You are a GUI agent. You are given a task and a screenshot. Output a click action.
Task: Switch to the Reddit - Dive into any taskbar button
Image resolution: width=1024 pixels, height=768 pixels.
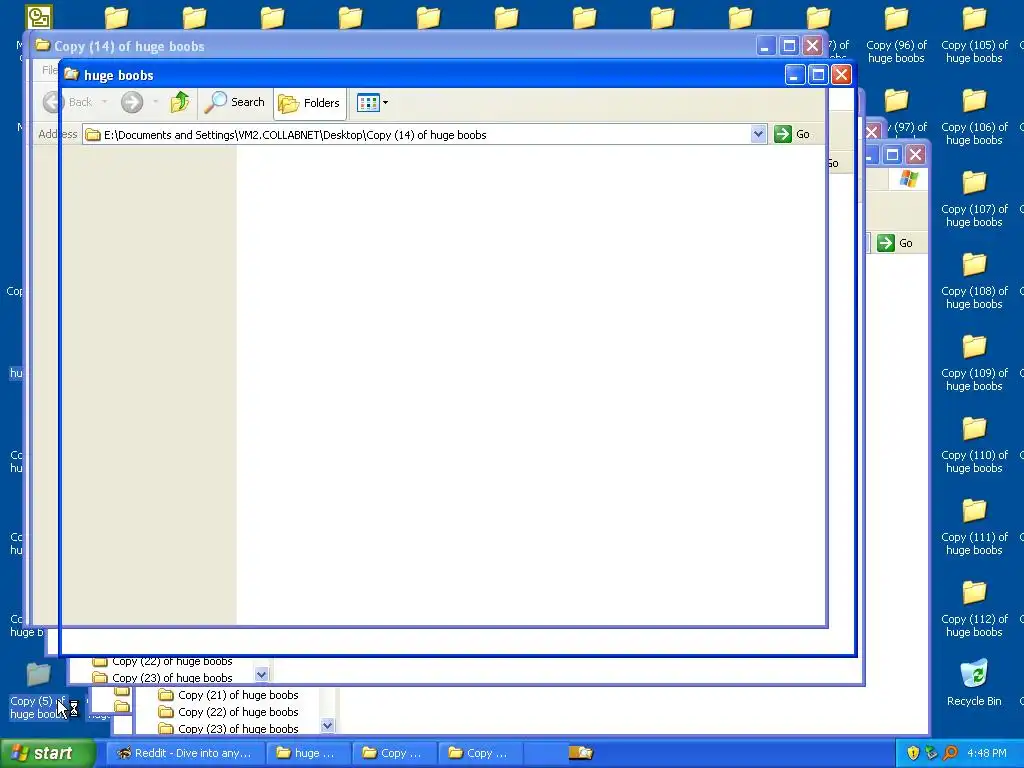(185, 753)
